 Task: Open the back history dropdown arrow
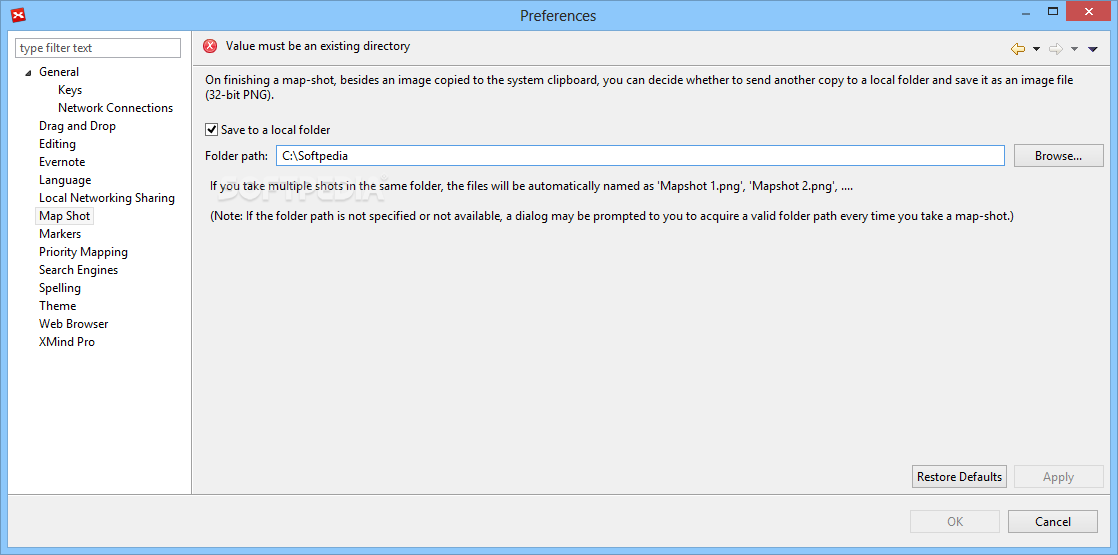point(1036,49)
